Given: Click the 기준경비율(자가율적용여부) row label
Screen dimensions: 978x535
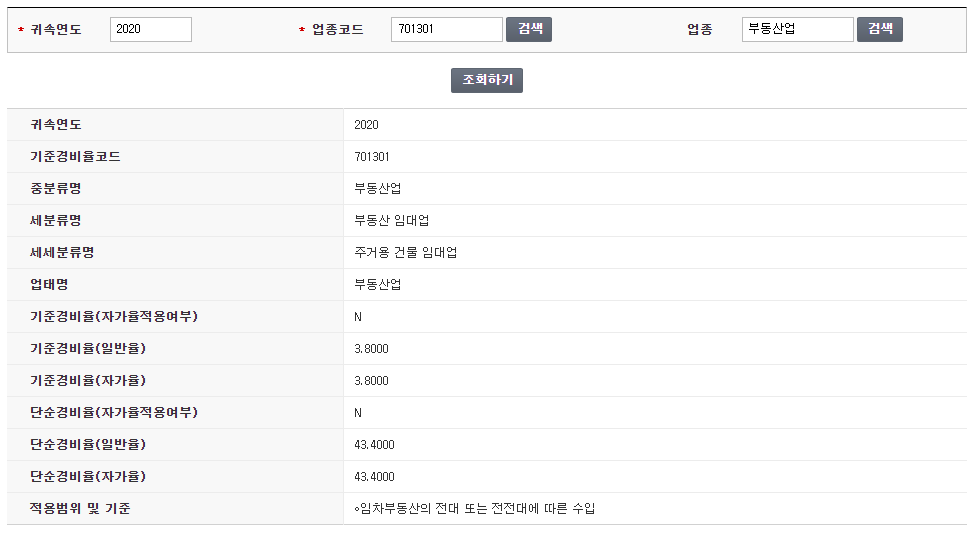Looking at the screenshot, I should [x=114, y=317].
